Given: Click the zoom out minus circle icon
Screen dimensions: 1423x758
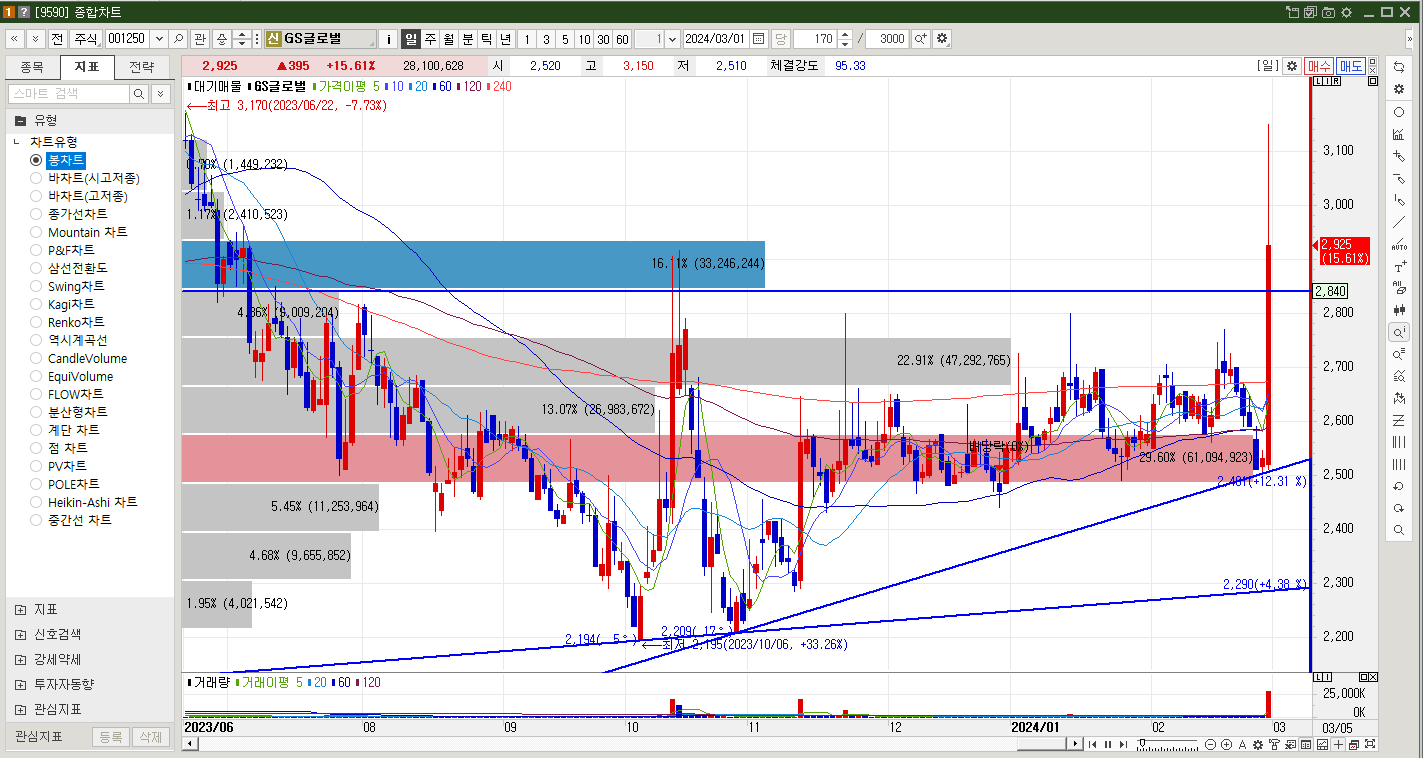Looking at the screenshot, I should coord(1211,744).
